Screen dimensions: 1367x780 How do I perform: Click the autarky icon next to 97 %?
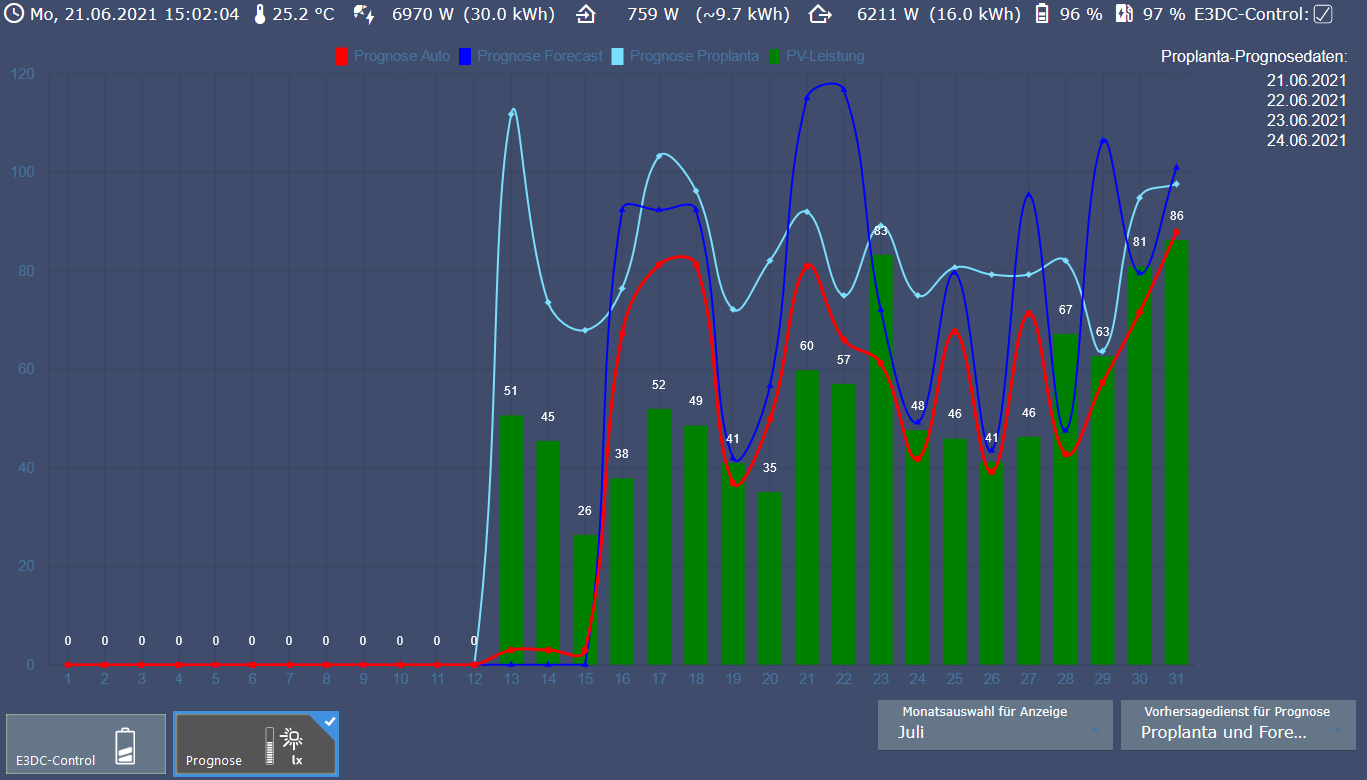[1124, 14]
